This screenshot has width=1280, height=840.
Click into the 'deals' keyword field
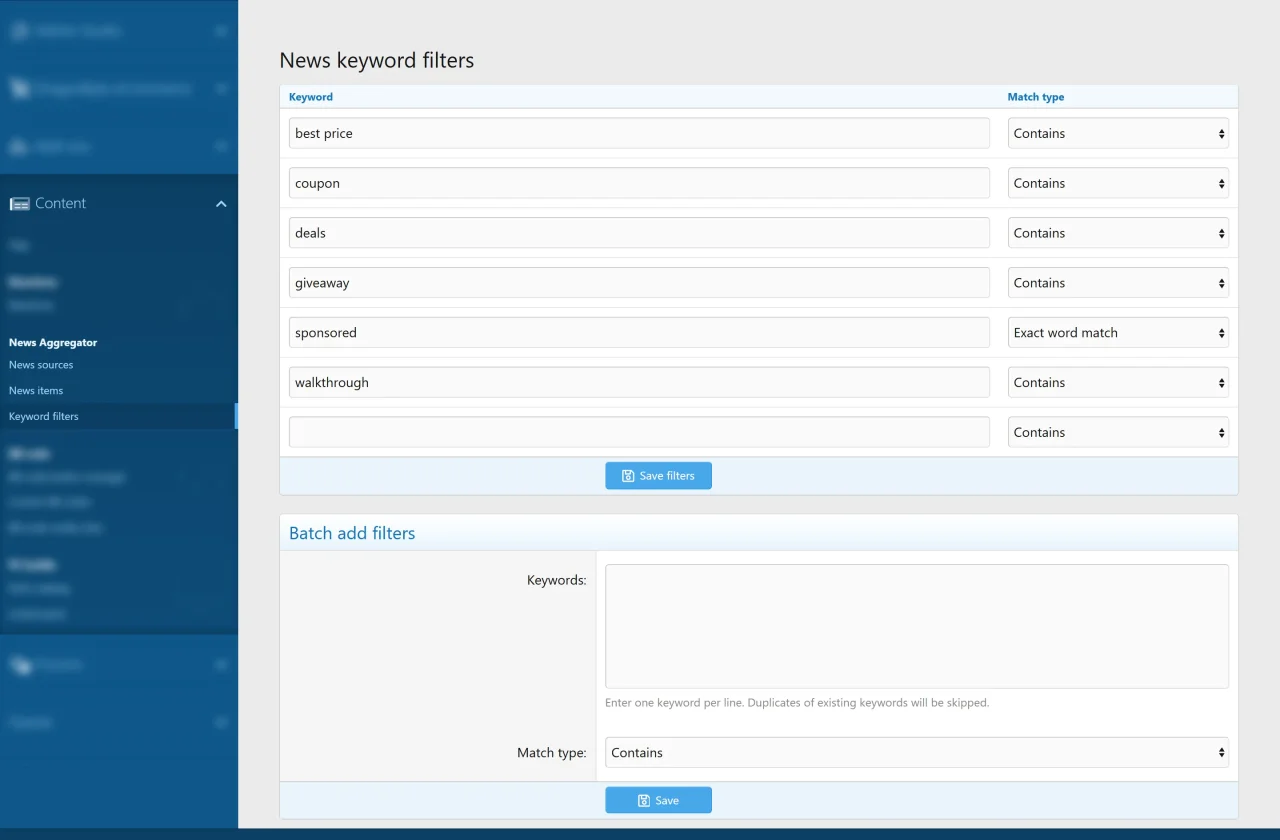[x=639, y=233]
